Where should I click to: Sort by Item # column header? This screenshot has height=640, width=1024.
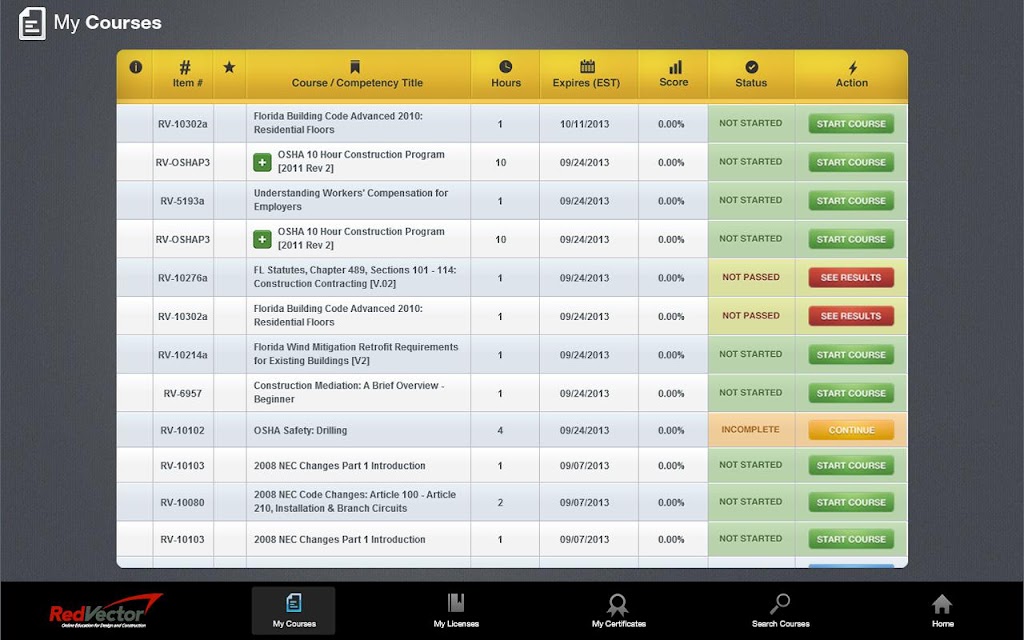185,74
